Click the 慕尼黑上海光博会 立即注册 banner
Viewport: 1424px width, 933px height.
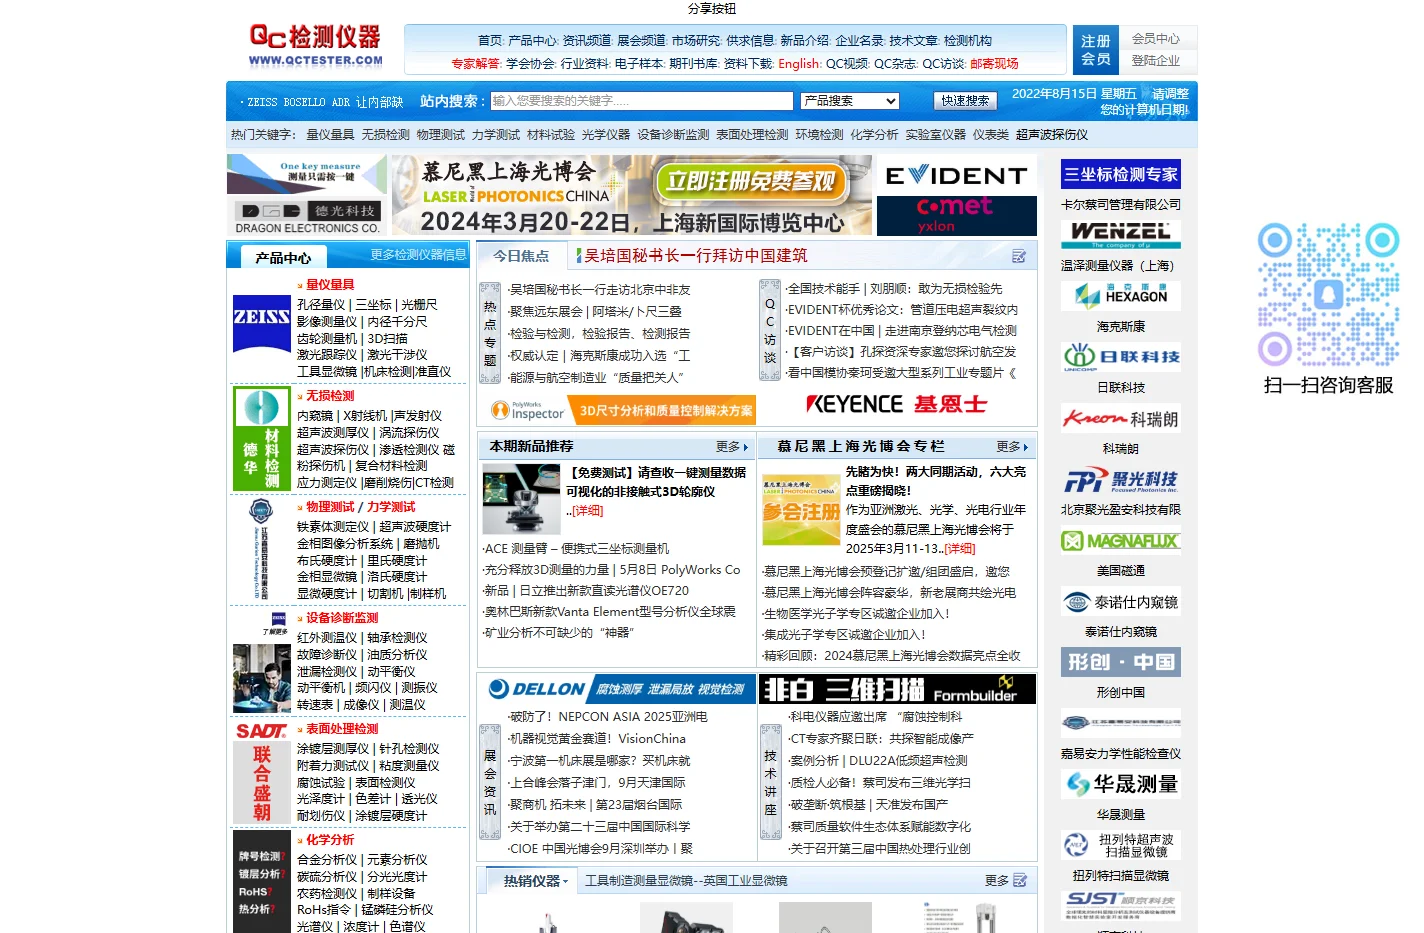tap(632, 196)
